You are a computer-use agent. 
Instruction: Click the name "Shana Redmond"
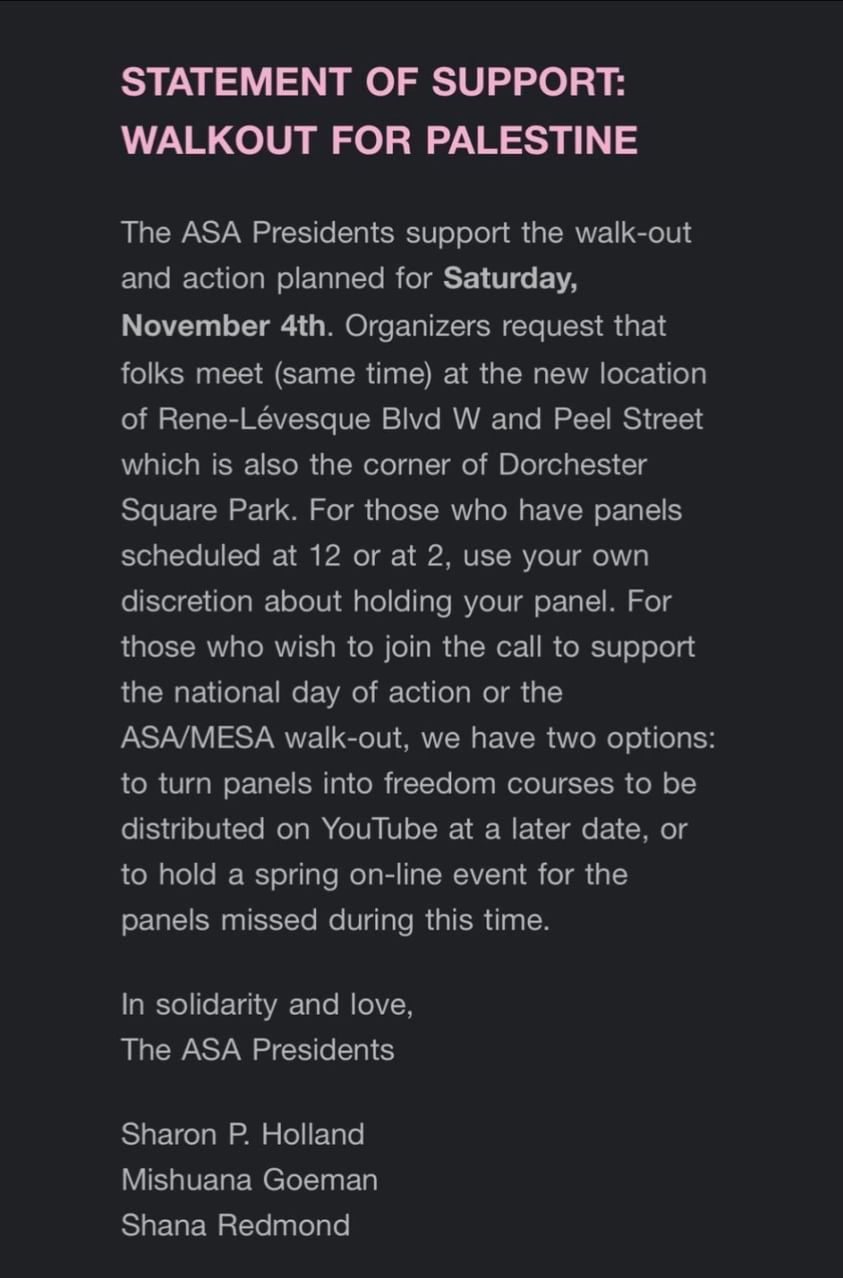click(235, 1225)
